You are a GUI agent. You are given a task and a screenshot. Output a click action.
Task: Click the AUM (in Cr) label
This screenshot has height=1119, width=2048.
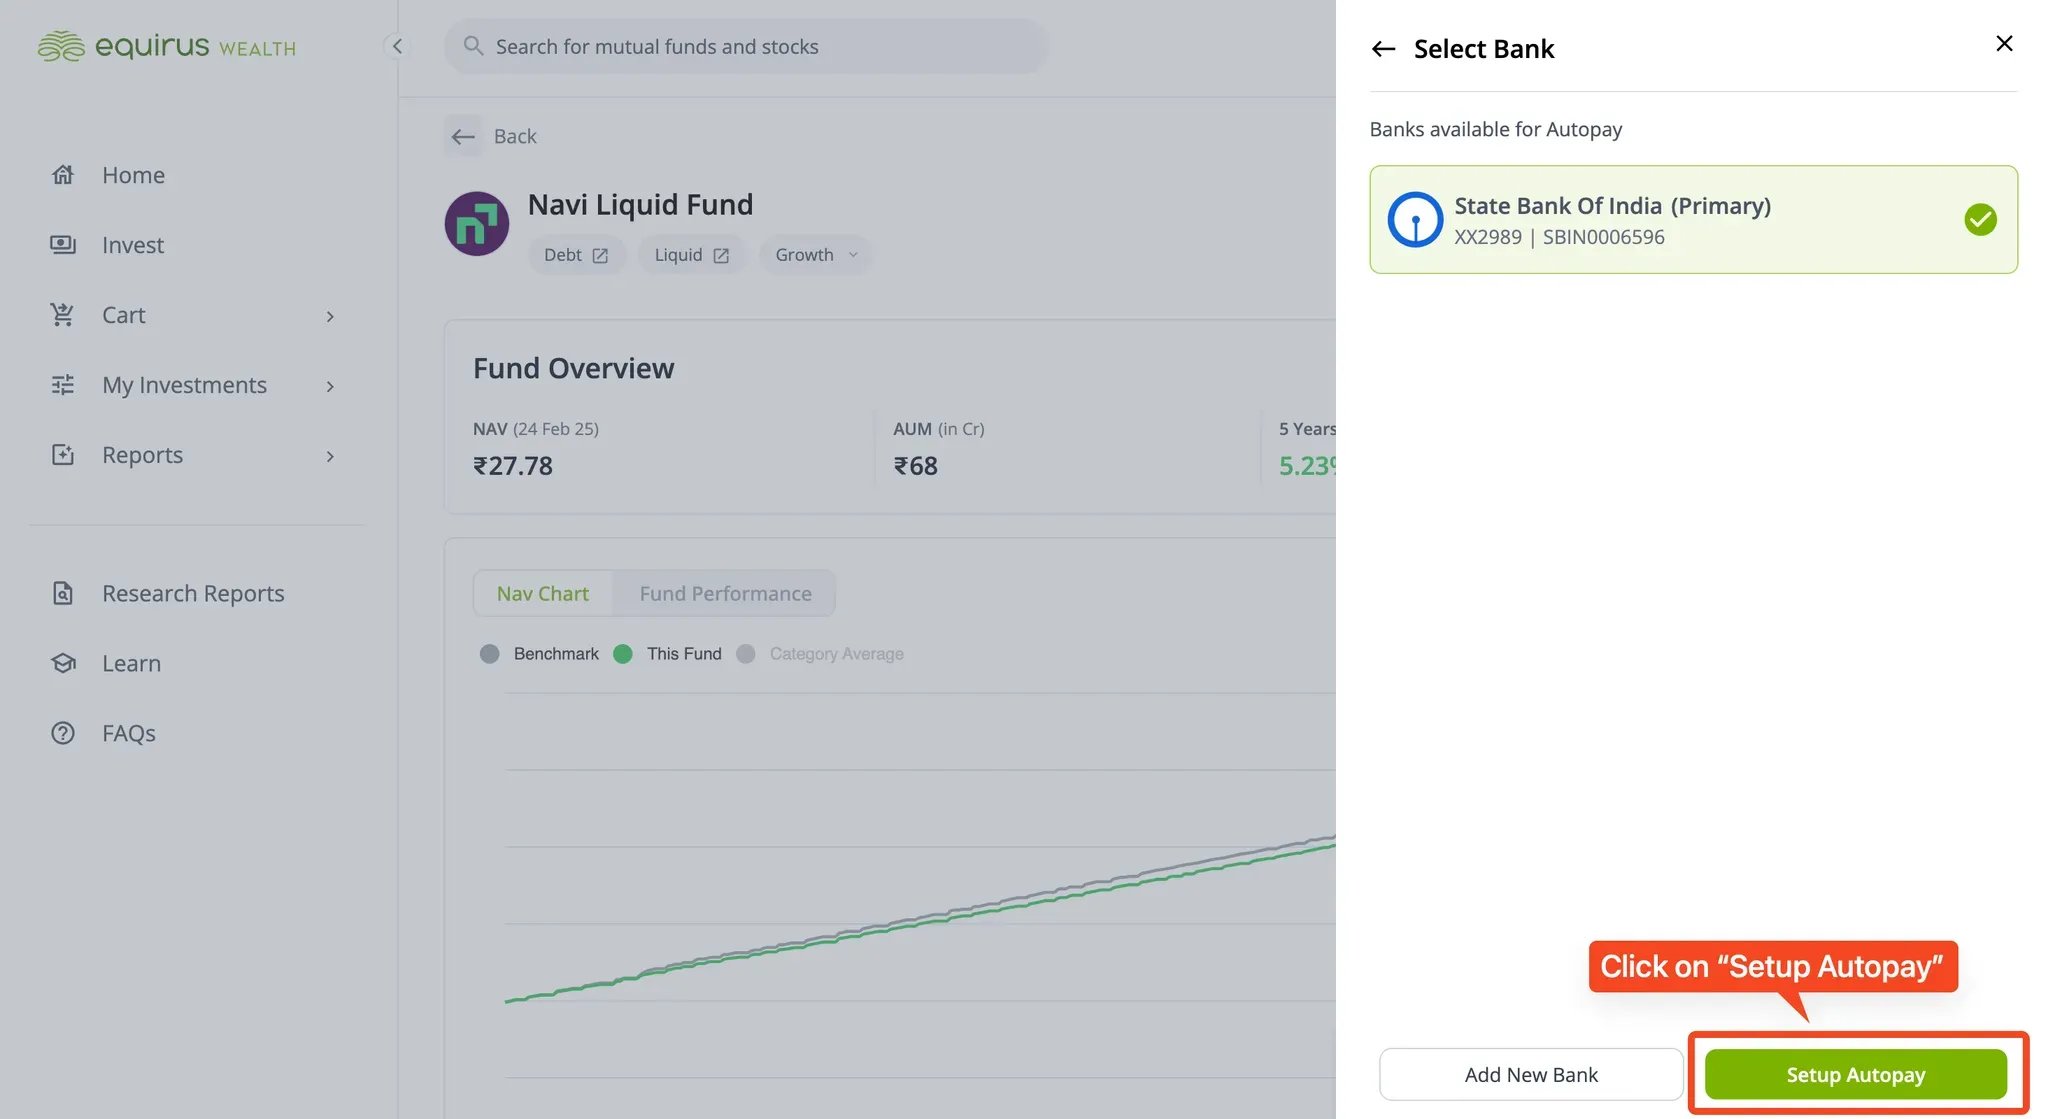coord(939,429)
